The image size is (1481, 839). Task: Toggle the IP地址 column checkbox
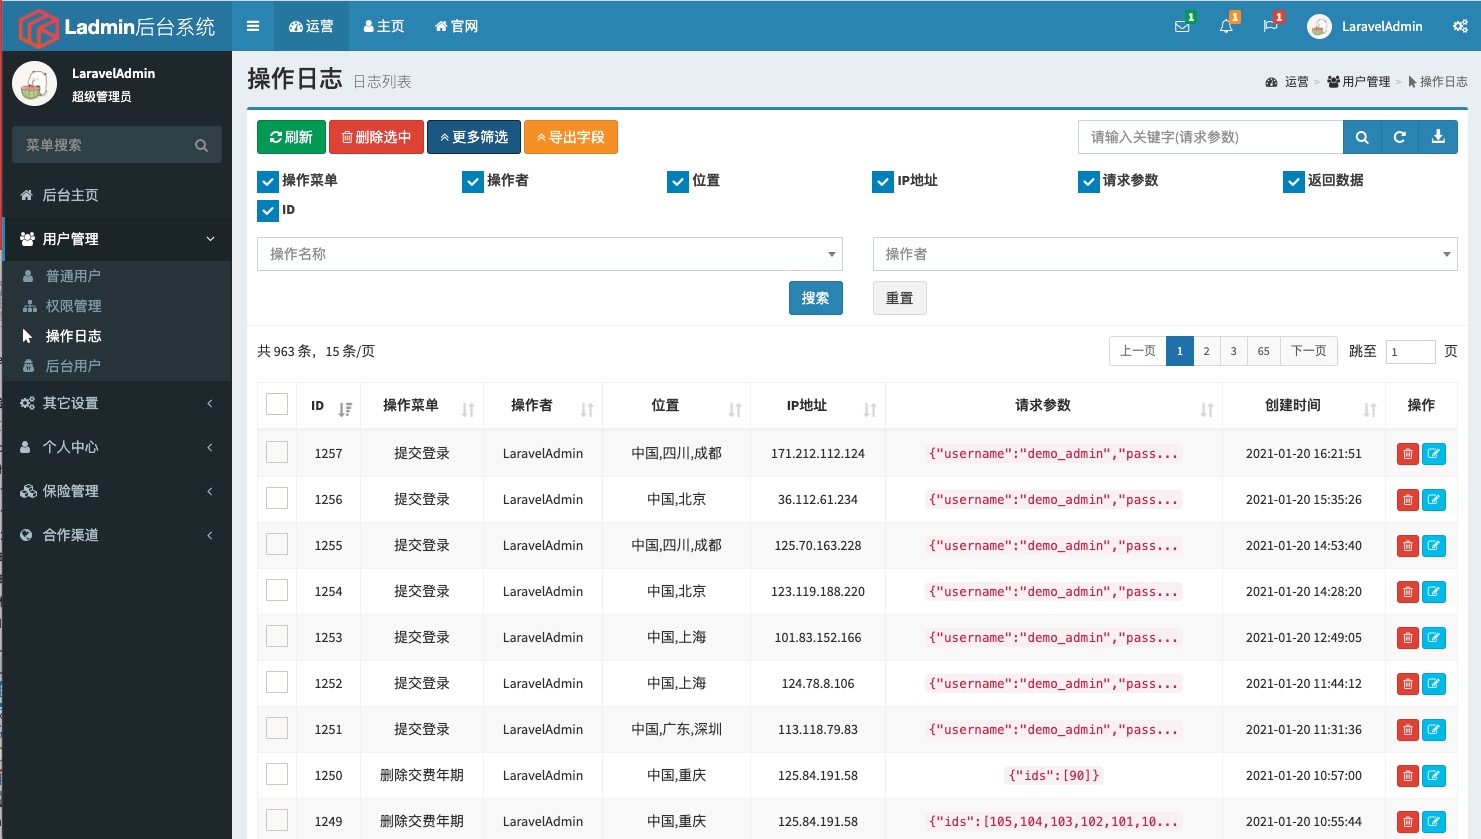click(883, 181)
